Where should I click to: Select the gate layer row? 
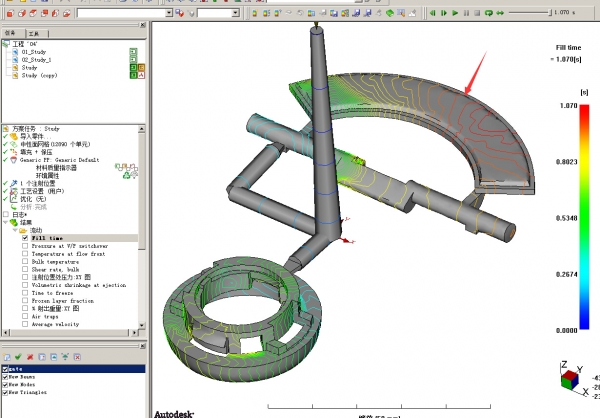point(73,369)
